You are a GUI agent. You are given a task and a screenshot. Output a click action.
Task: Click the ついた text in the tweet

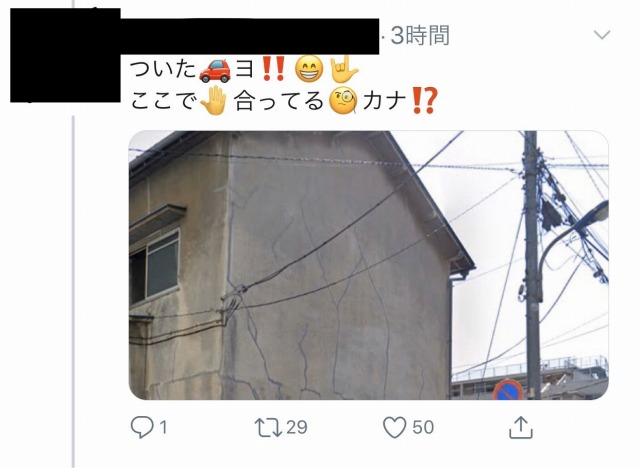click(163, 69)
